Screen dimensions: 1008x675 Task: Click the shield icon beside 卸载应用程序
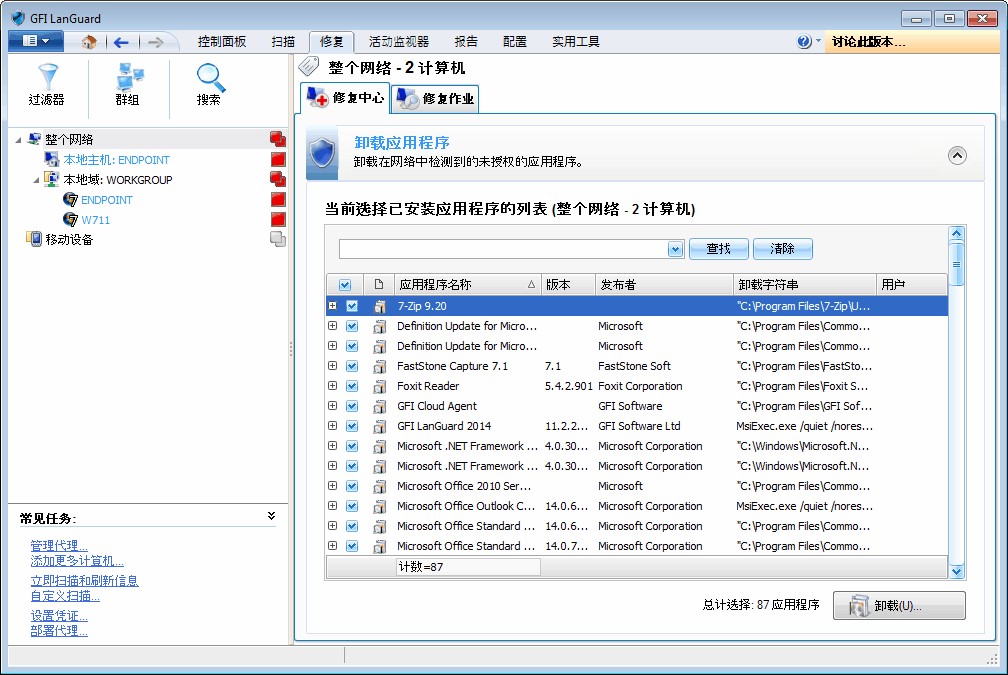point(322,154)
